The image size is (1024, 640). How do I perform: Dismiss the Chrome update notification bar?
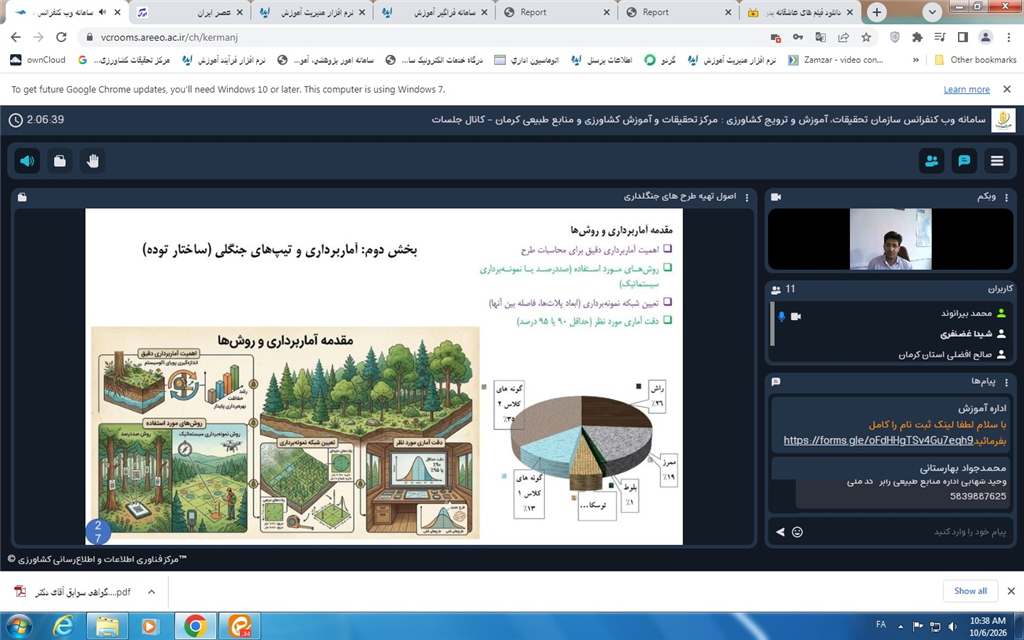click(1007, 89)
